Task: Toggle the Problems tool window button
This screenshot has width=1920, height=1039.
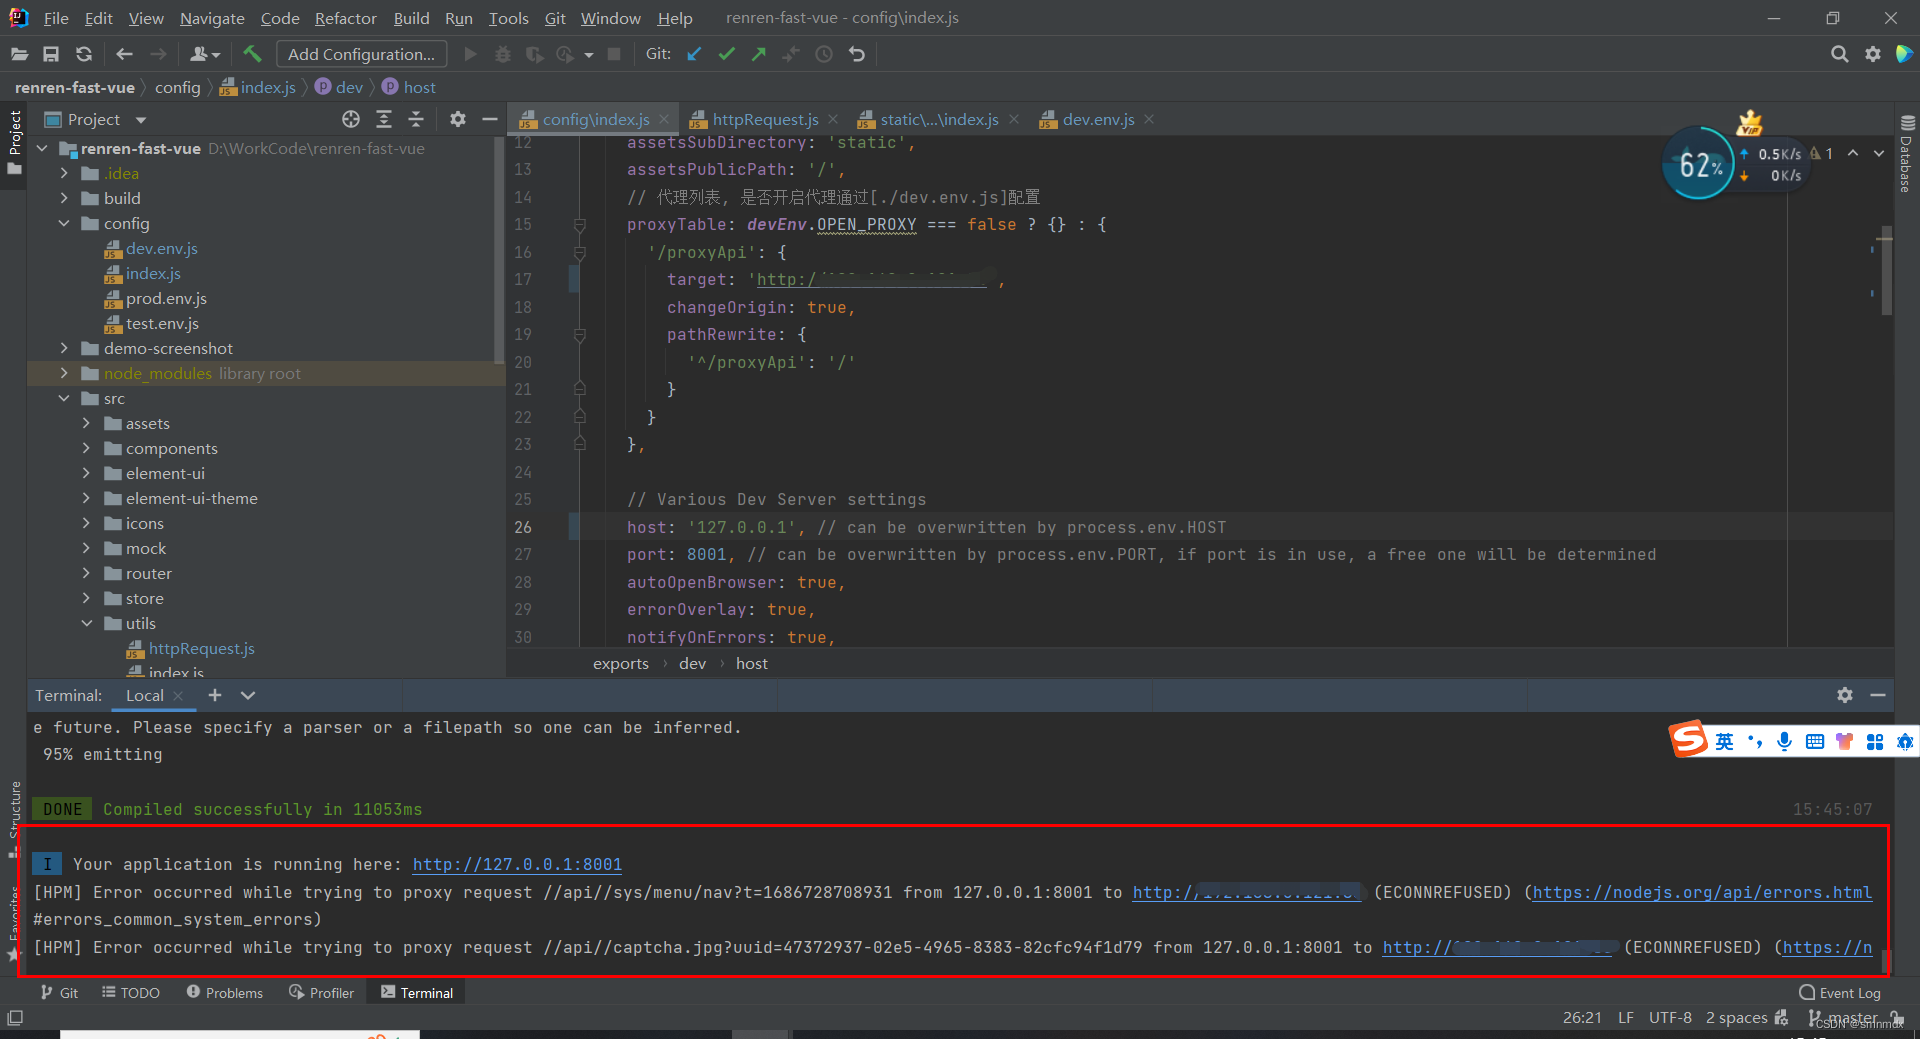Action: (x=224, y=992)
